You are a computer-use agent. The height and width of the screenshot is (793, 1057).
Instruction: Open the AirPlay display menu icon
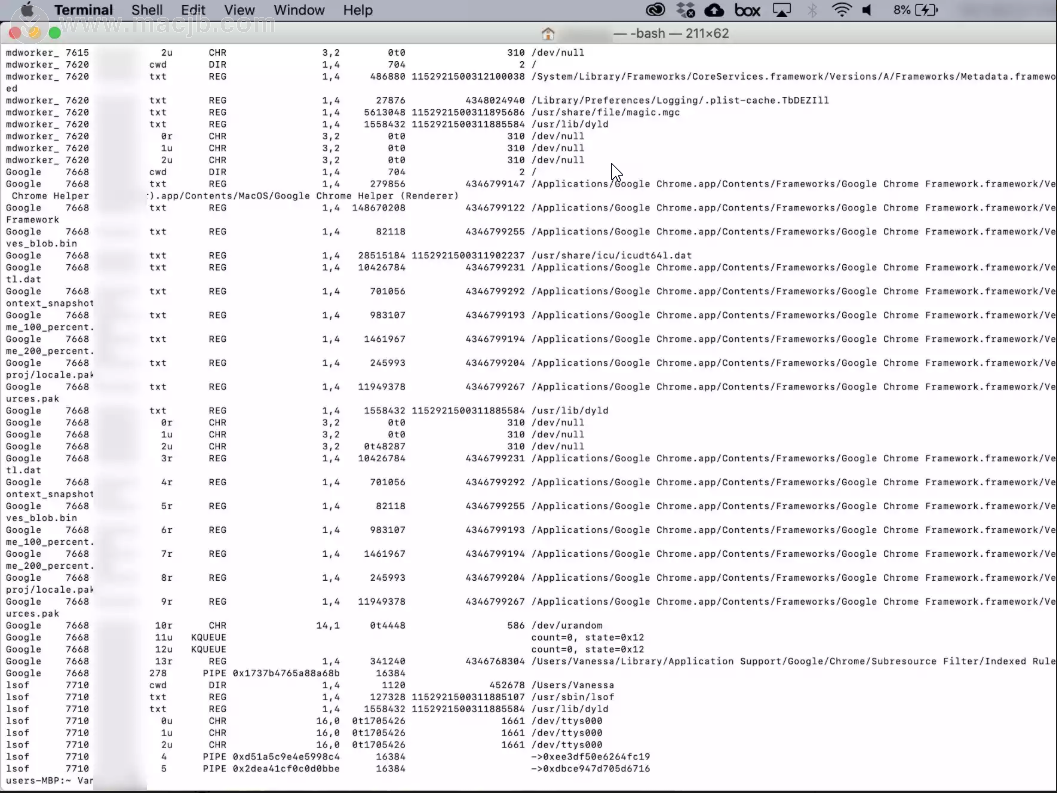coord(782,10)
